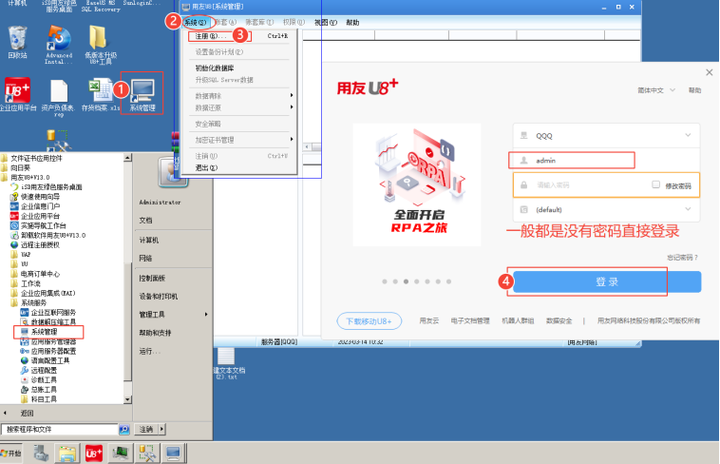Open the 视图(V) menu
Viewport: 720px width, 464px height.
coord(326,22)
